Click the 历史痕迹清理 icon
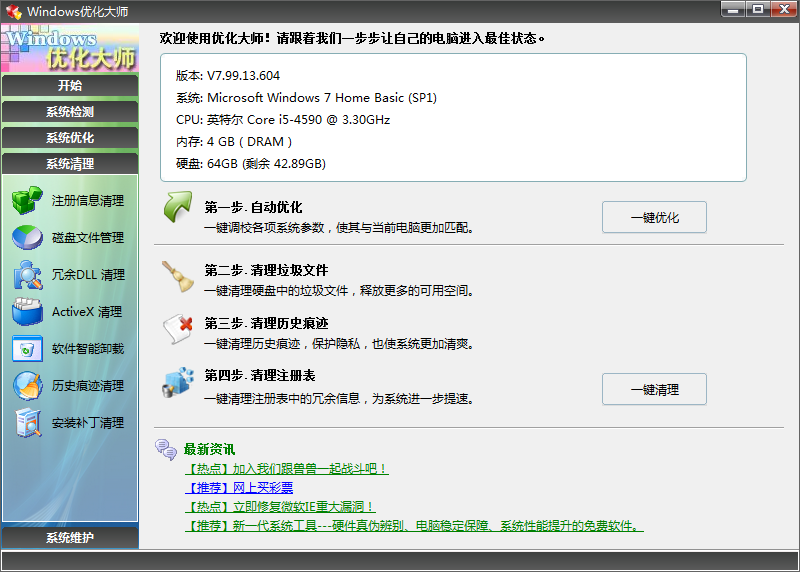Image resolution: width=800 pixels, height=572 pixels. 27,385
